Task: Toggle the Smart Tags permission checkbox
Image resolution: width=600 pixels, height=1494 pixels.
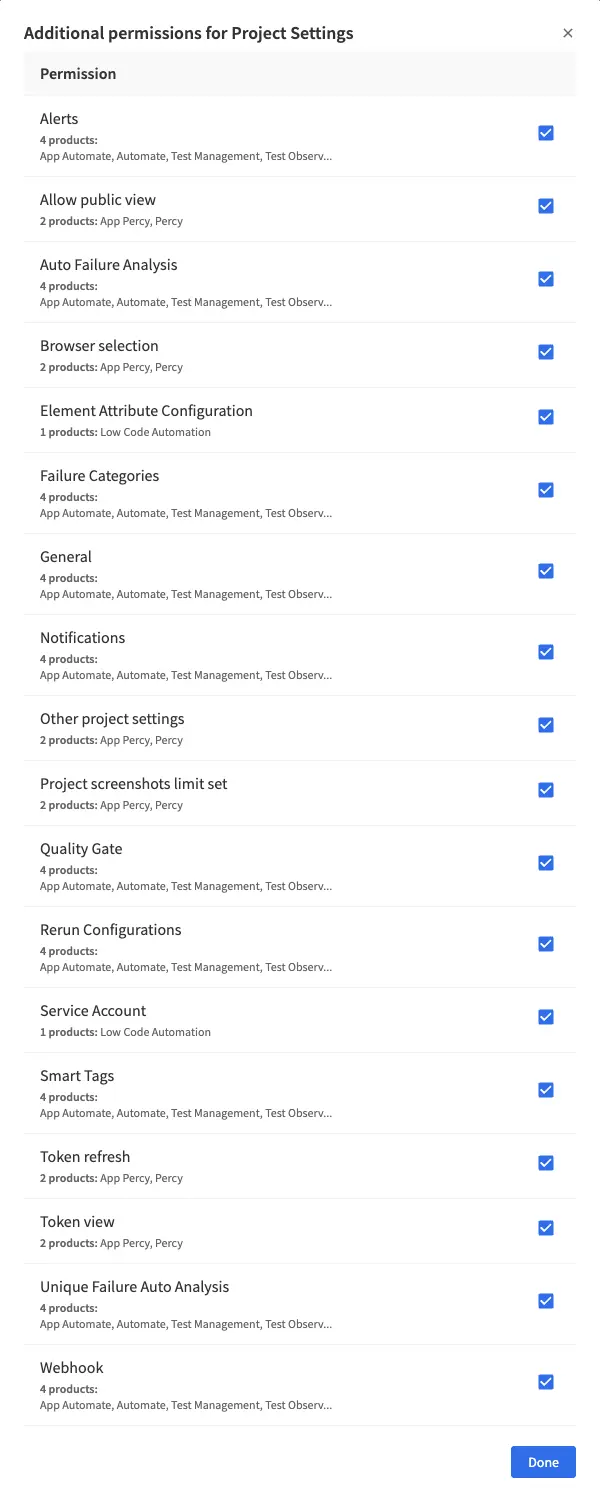Action: [x=546, y=1089]
